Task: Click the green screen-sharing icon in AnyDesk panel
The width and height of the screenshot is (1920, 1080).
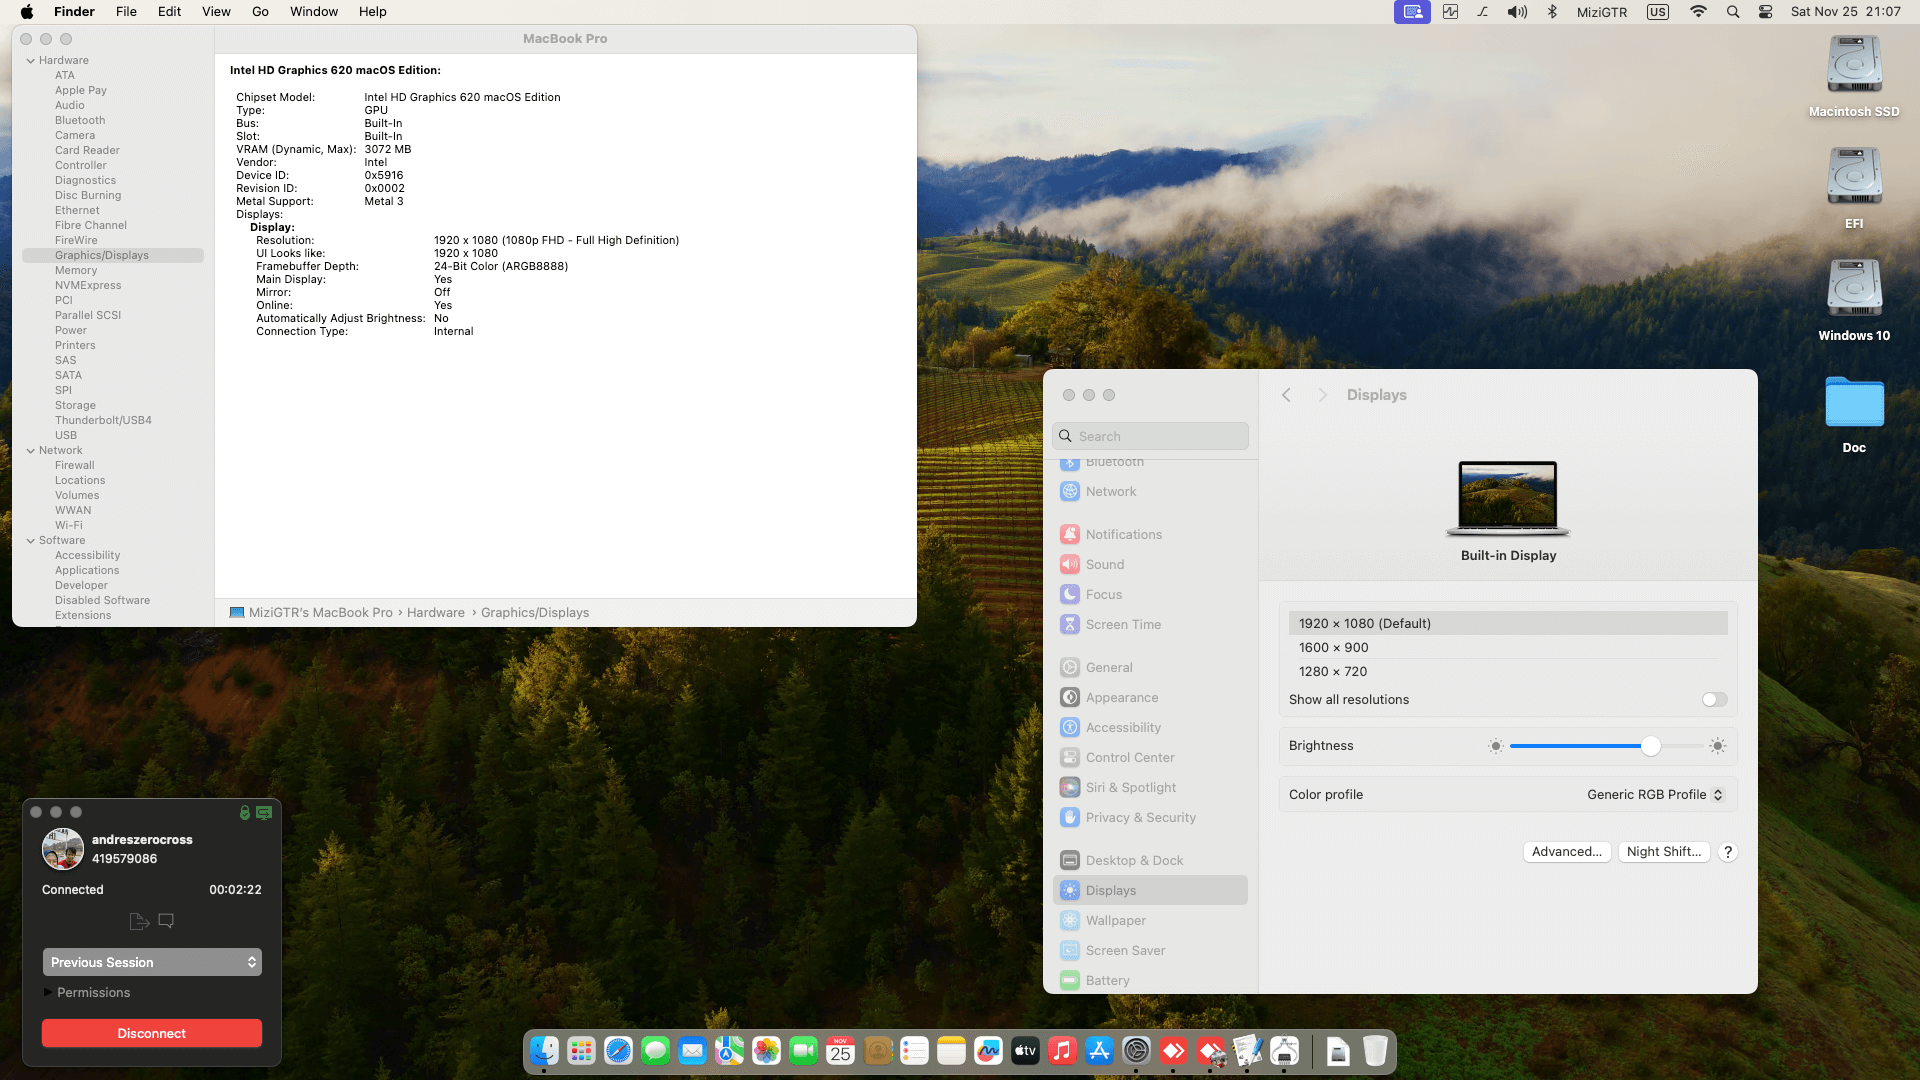Action: click(264, 813)
